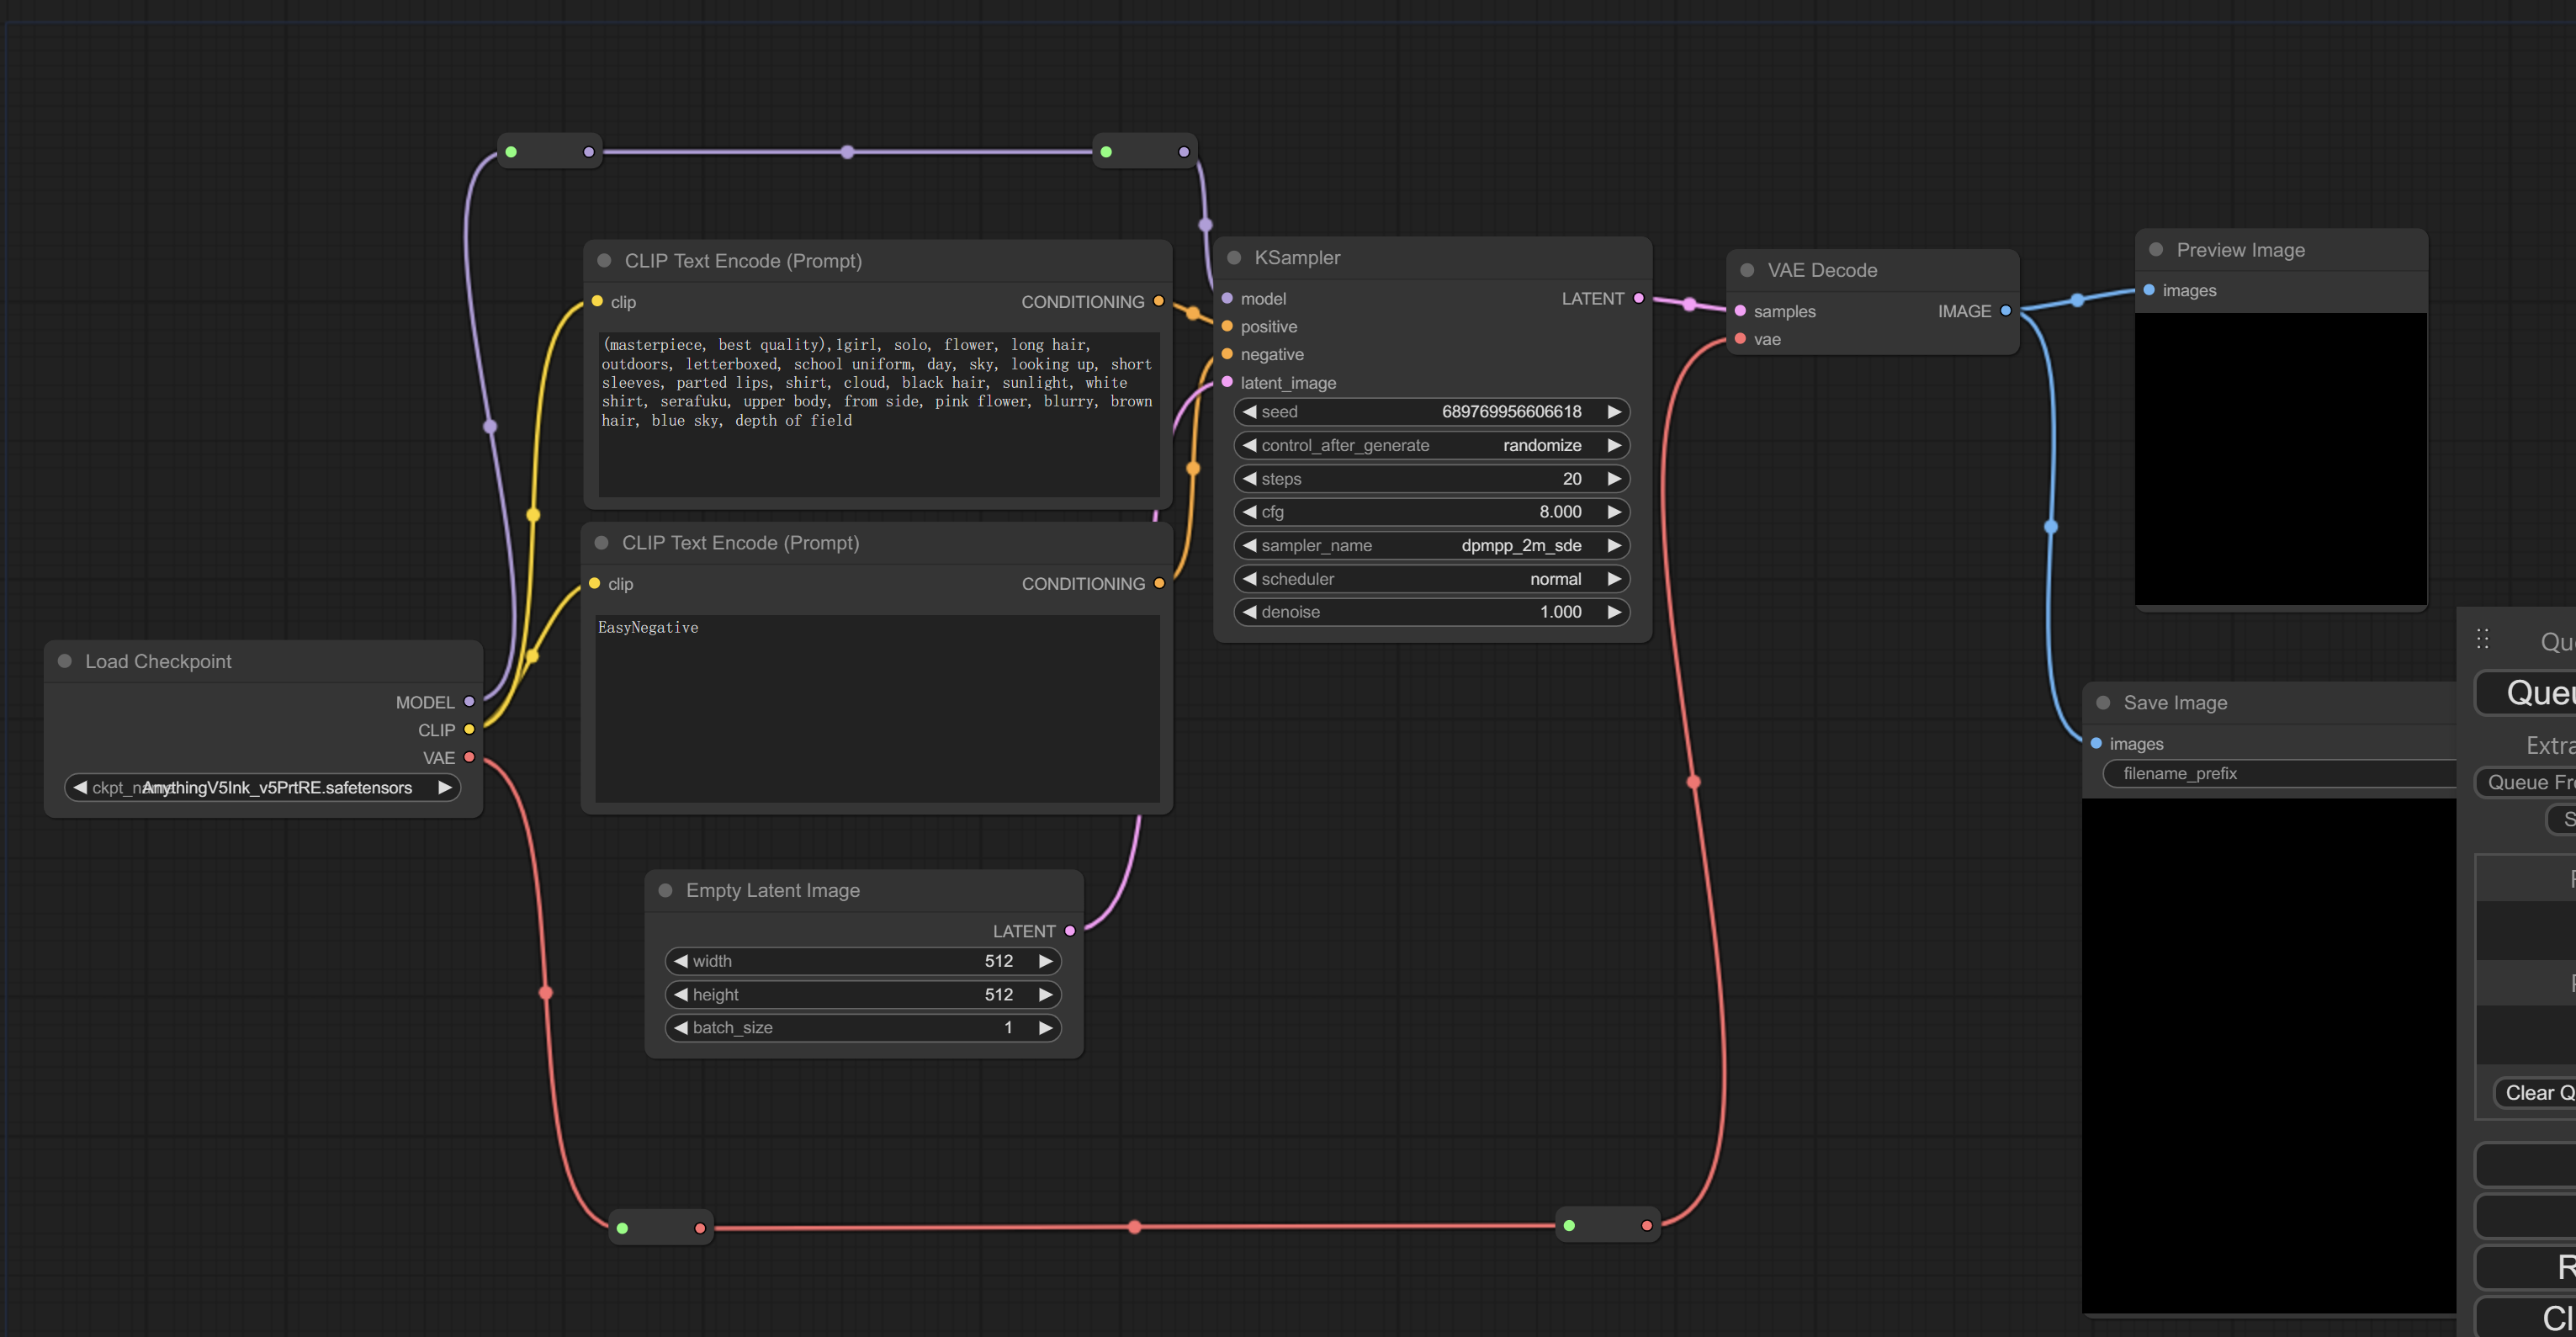This screenshot has width=2576, height=1337.
Task: Click the IMAGE output socket on VAE Decode
Action: [2005, 311]
